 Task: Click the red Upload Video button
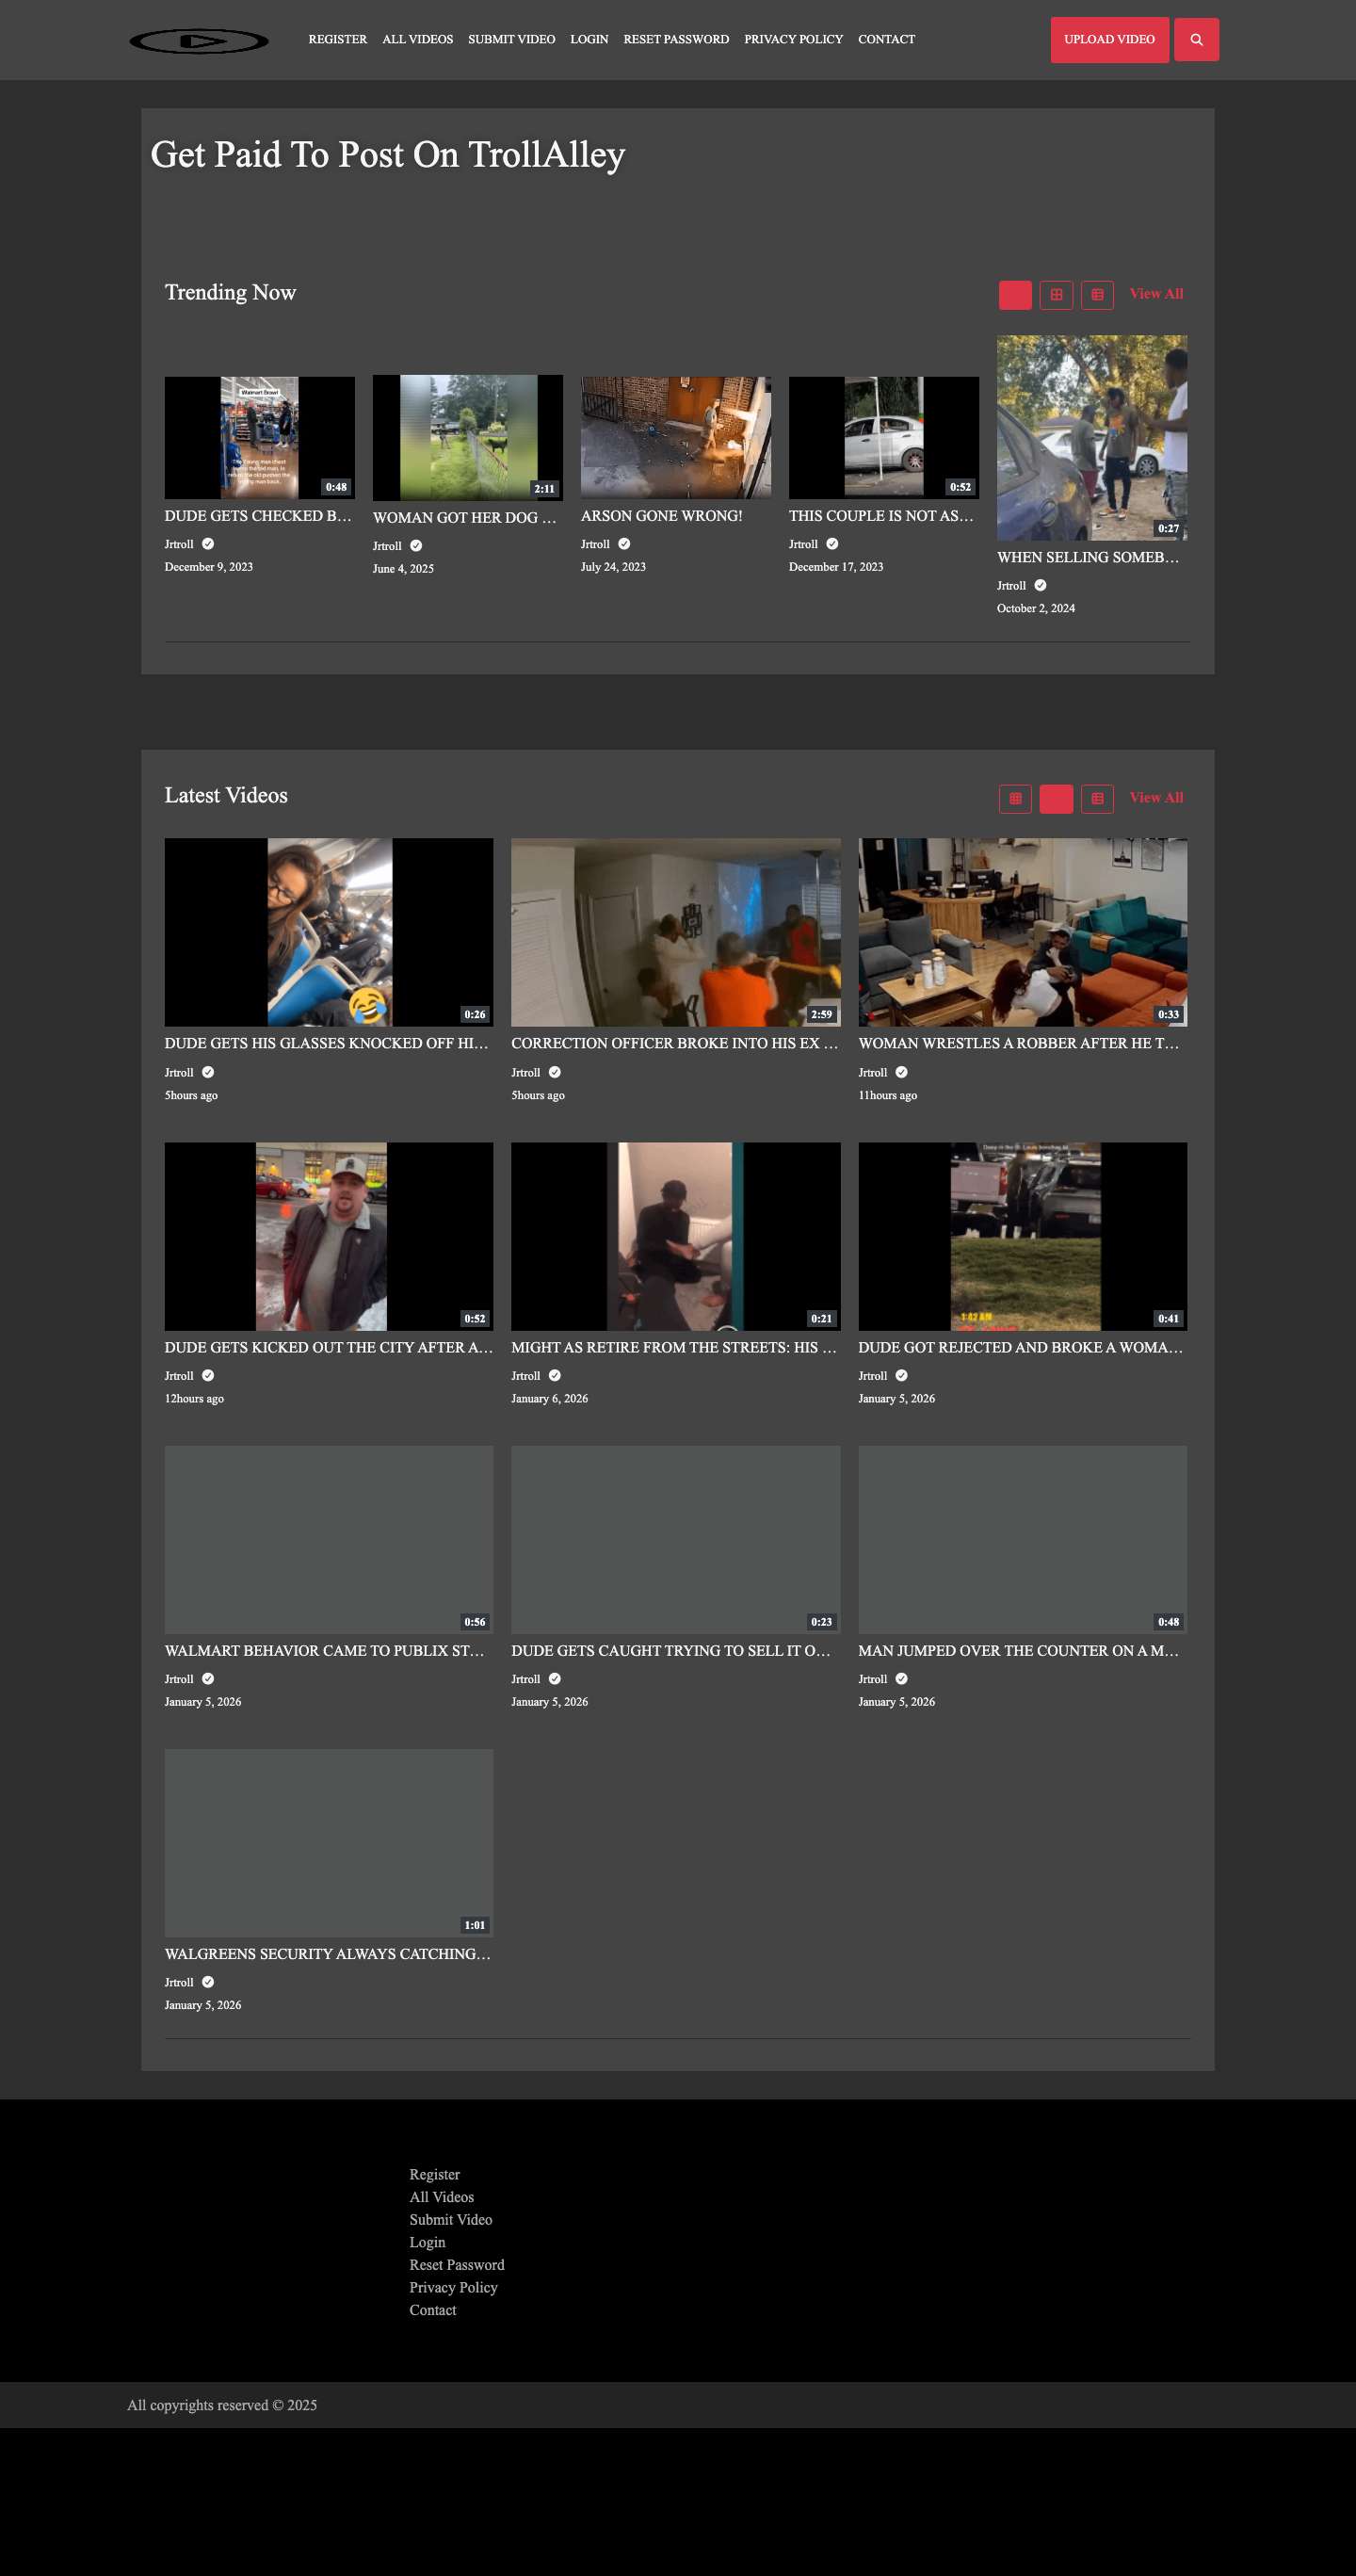pos(1109,40)
